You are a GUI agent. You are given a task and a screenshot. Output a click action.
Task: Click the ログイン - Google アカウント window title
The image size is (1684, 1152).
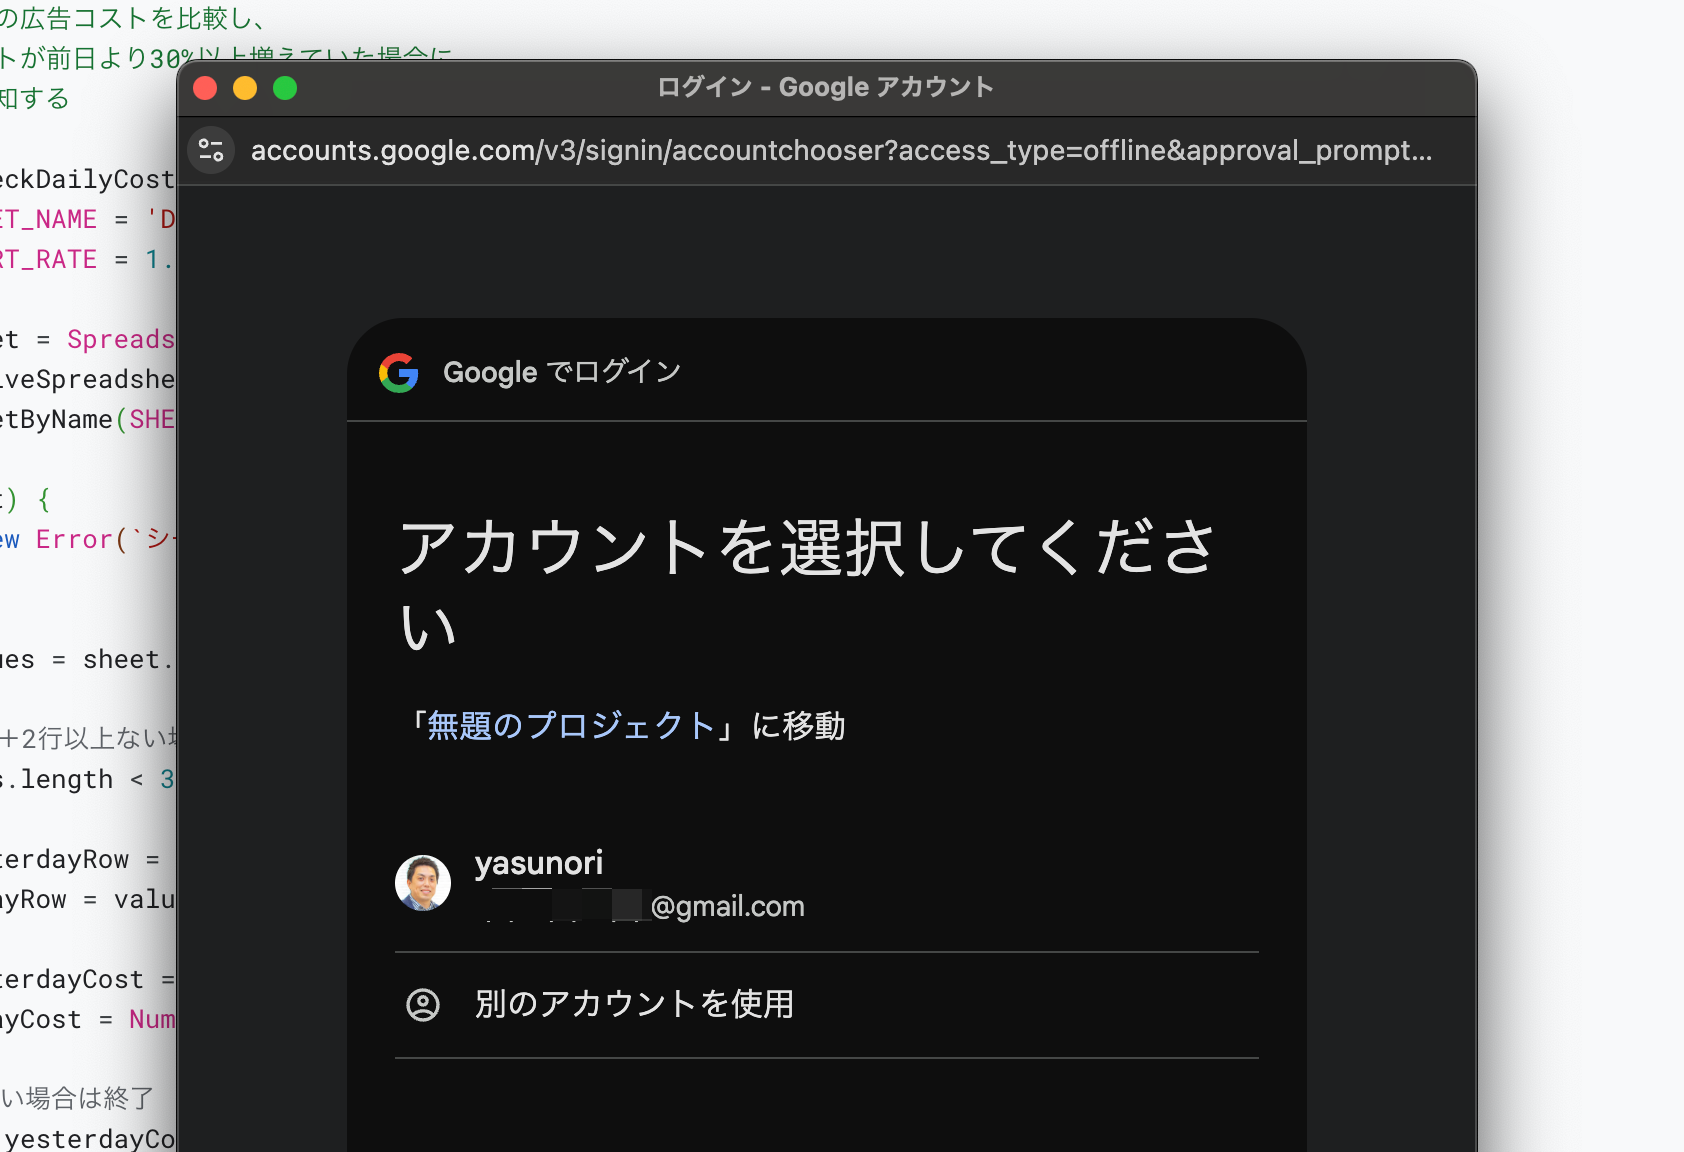pos(825,88)
